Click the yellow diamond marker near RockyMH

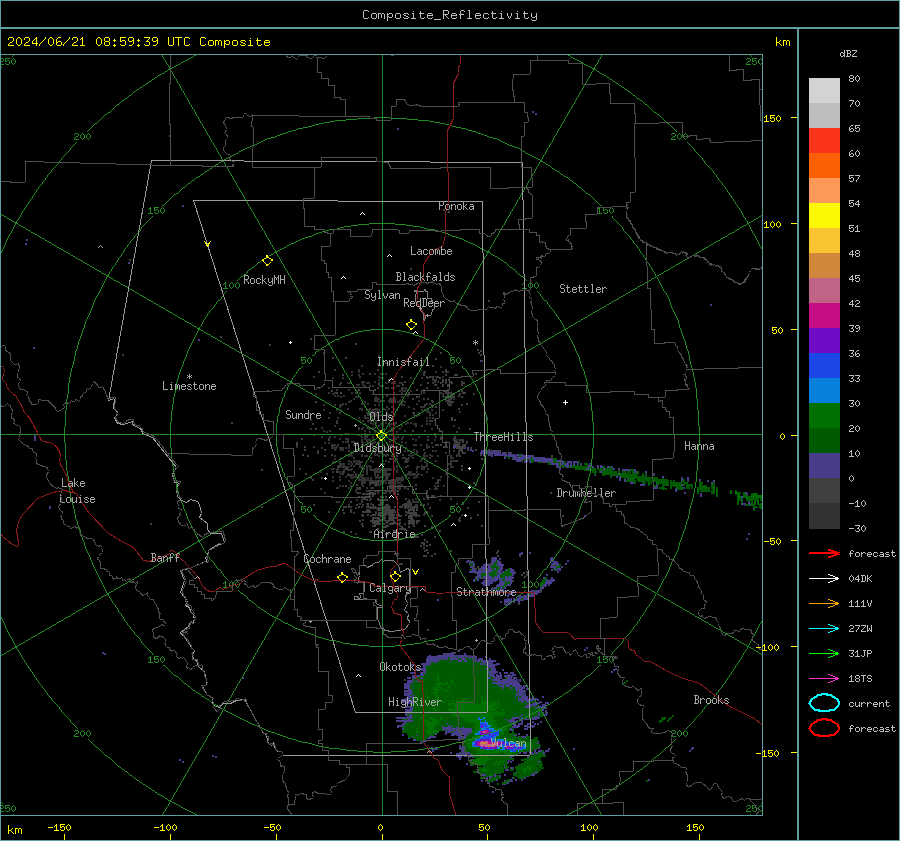click(x=267, y=261)
